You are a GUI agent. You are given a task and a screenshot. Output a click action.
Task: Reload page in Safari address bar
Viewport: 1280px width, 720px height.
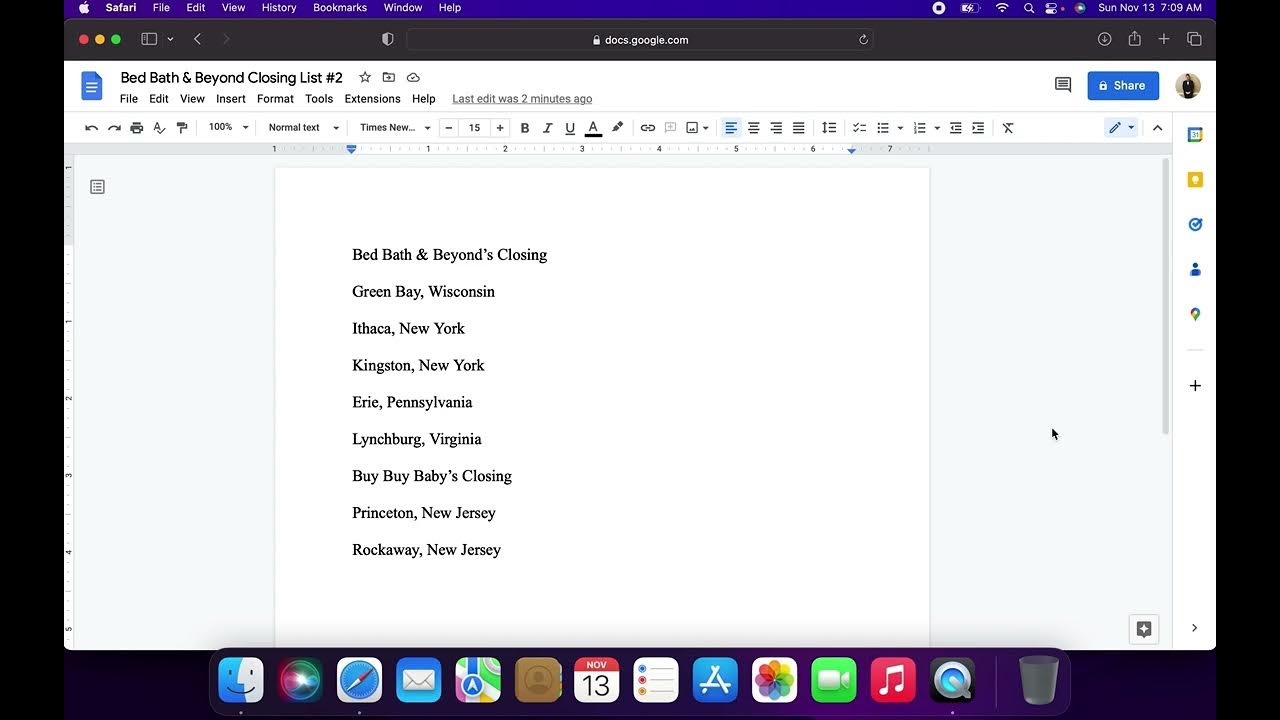(863, 40)
